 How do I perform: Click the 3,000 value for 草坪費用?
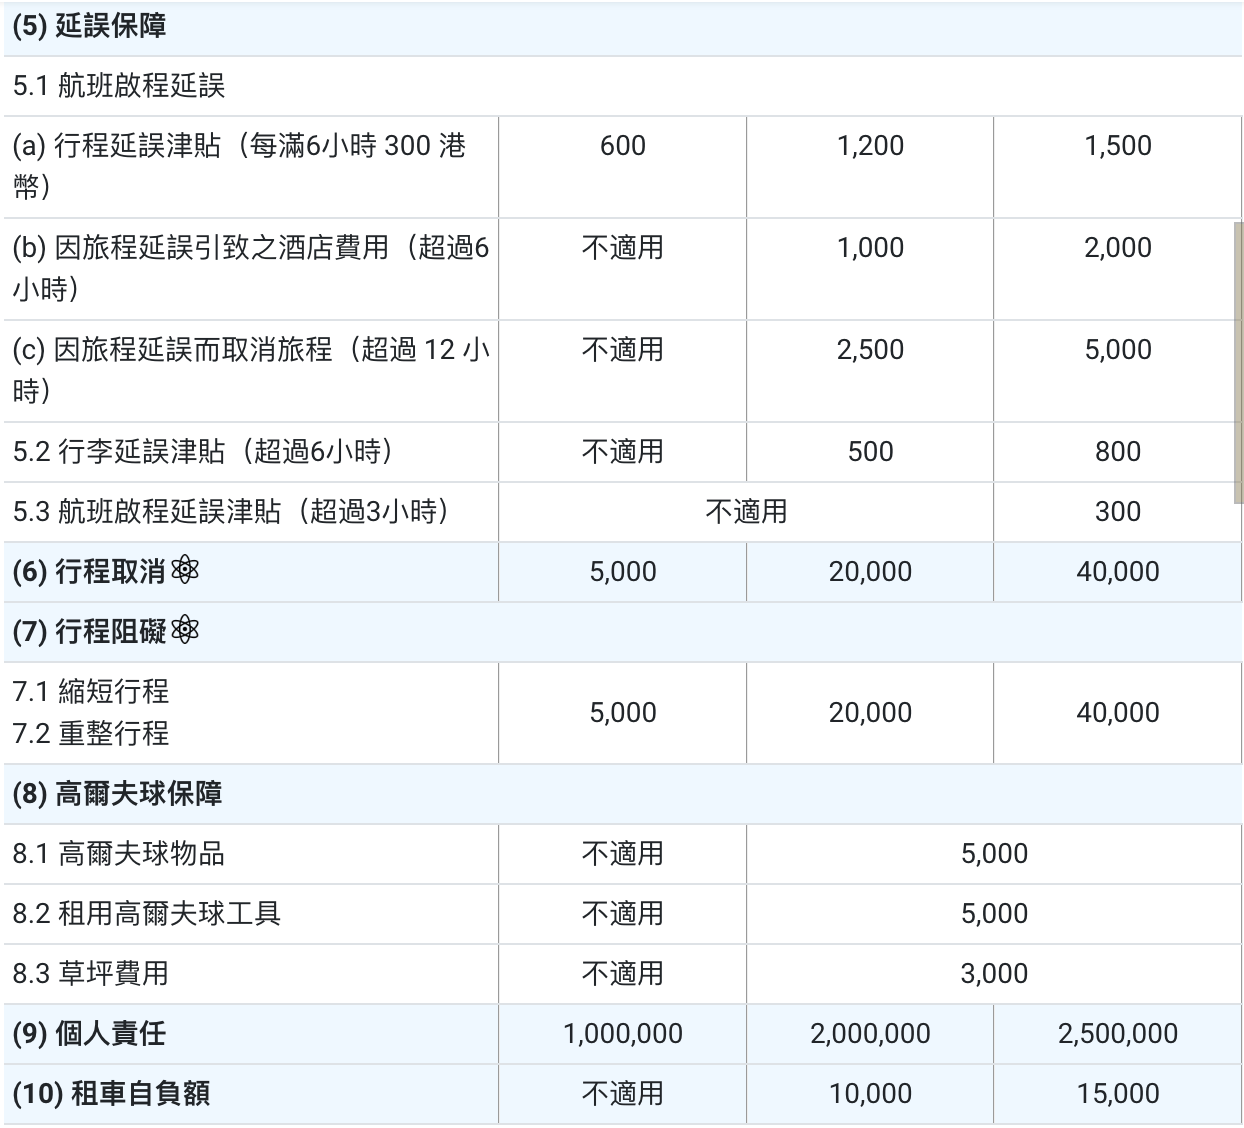click(x=994, y=974)
